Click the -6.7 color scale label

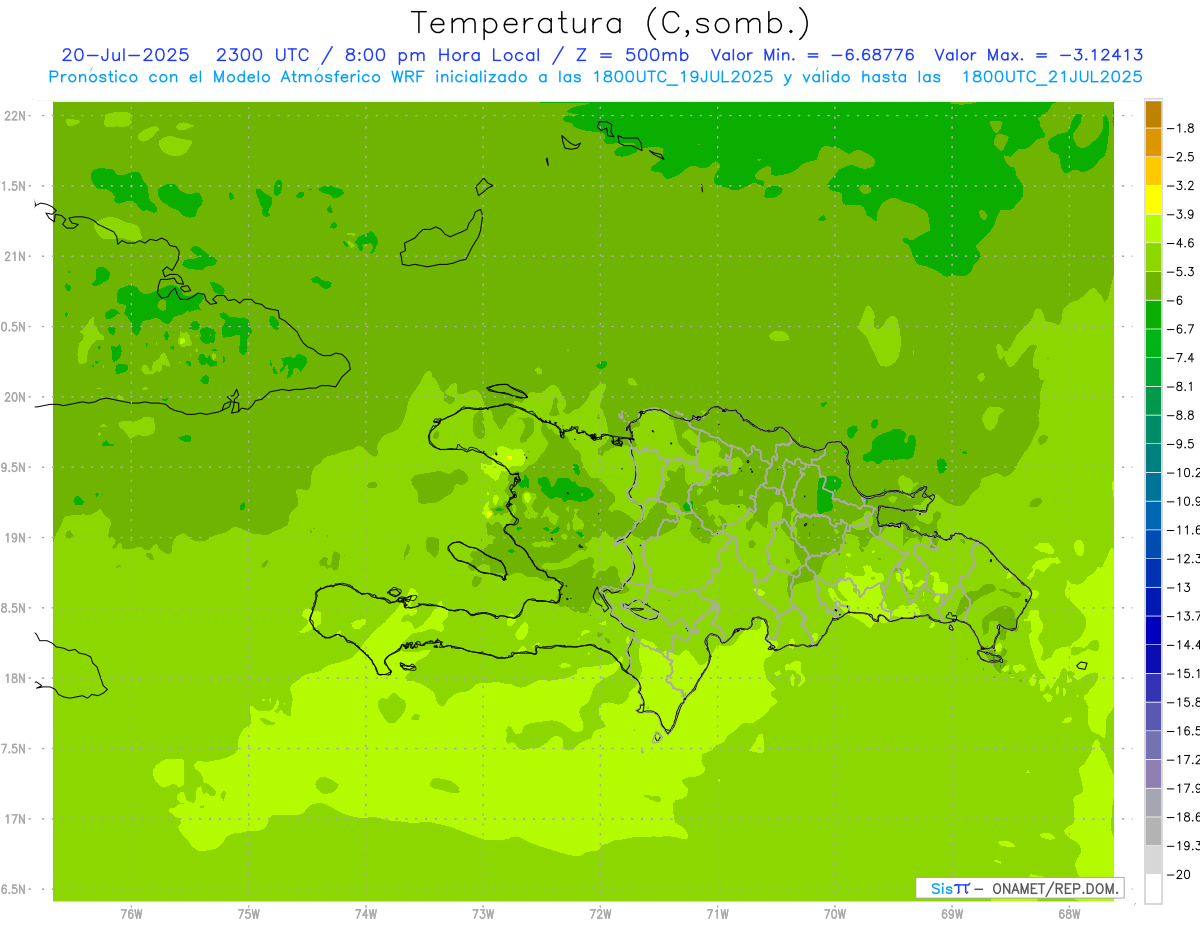[1182, 329]
